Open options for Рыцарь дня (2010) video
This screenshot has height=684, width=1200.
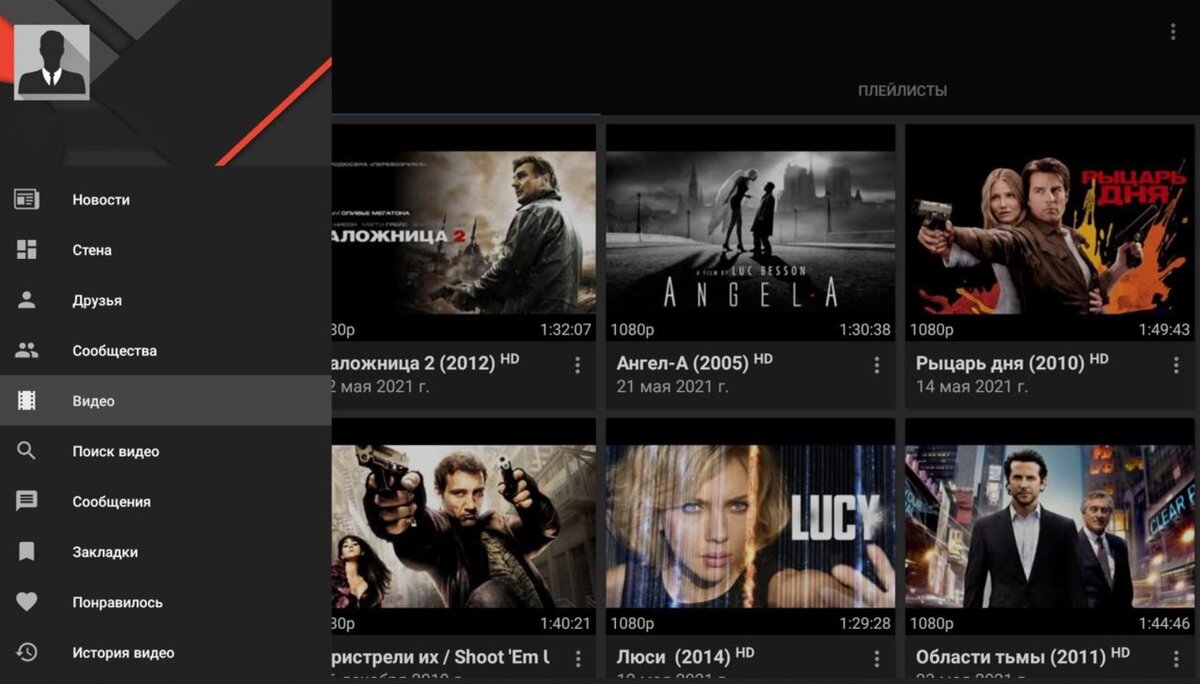pyautogui.click(x=1176, y=366)
